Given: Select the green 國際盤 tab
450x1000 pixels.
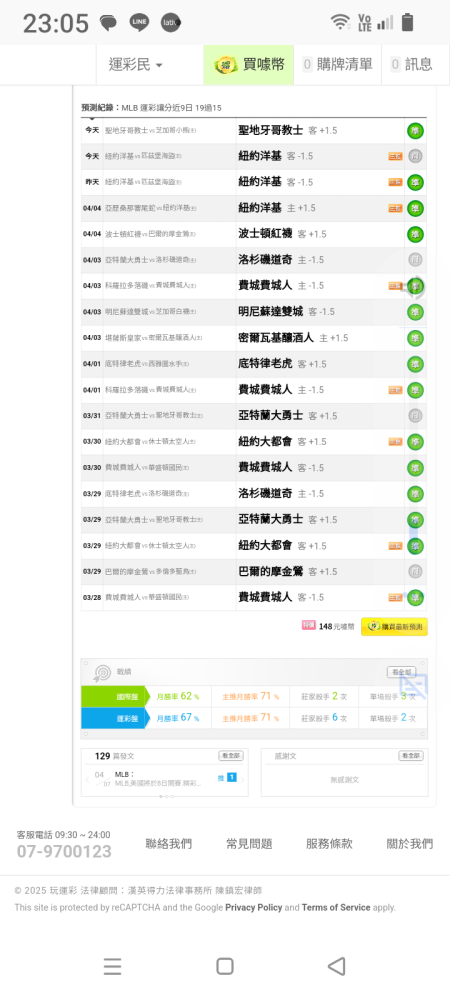Looking at the screenshot, I should 115,696.
